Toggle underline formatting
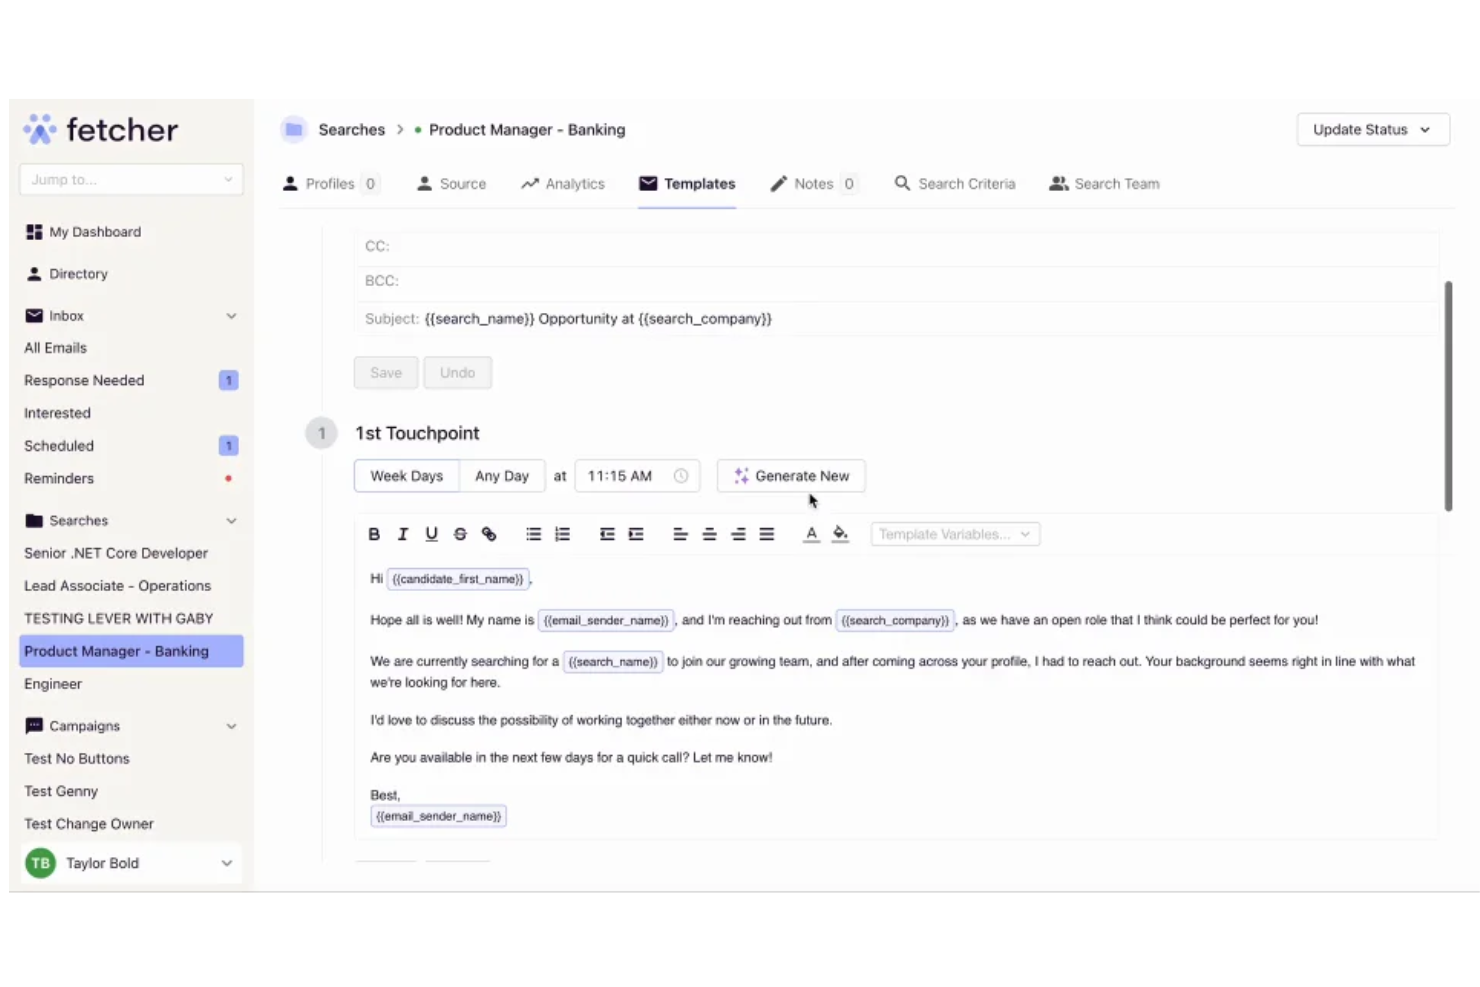1480x987 pixels. (x=431, y=534)
